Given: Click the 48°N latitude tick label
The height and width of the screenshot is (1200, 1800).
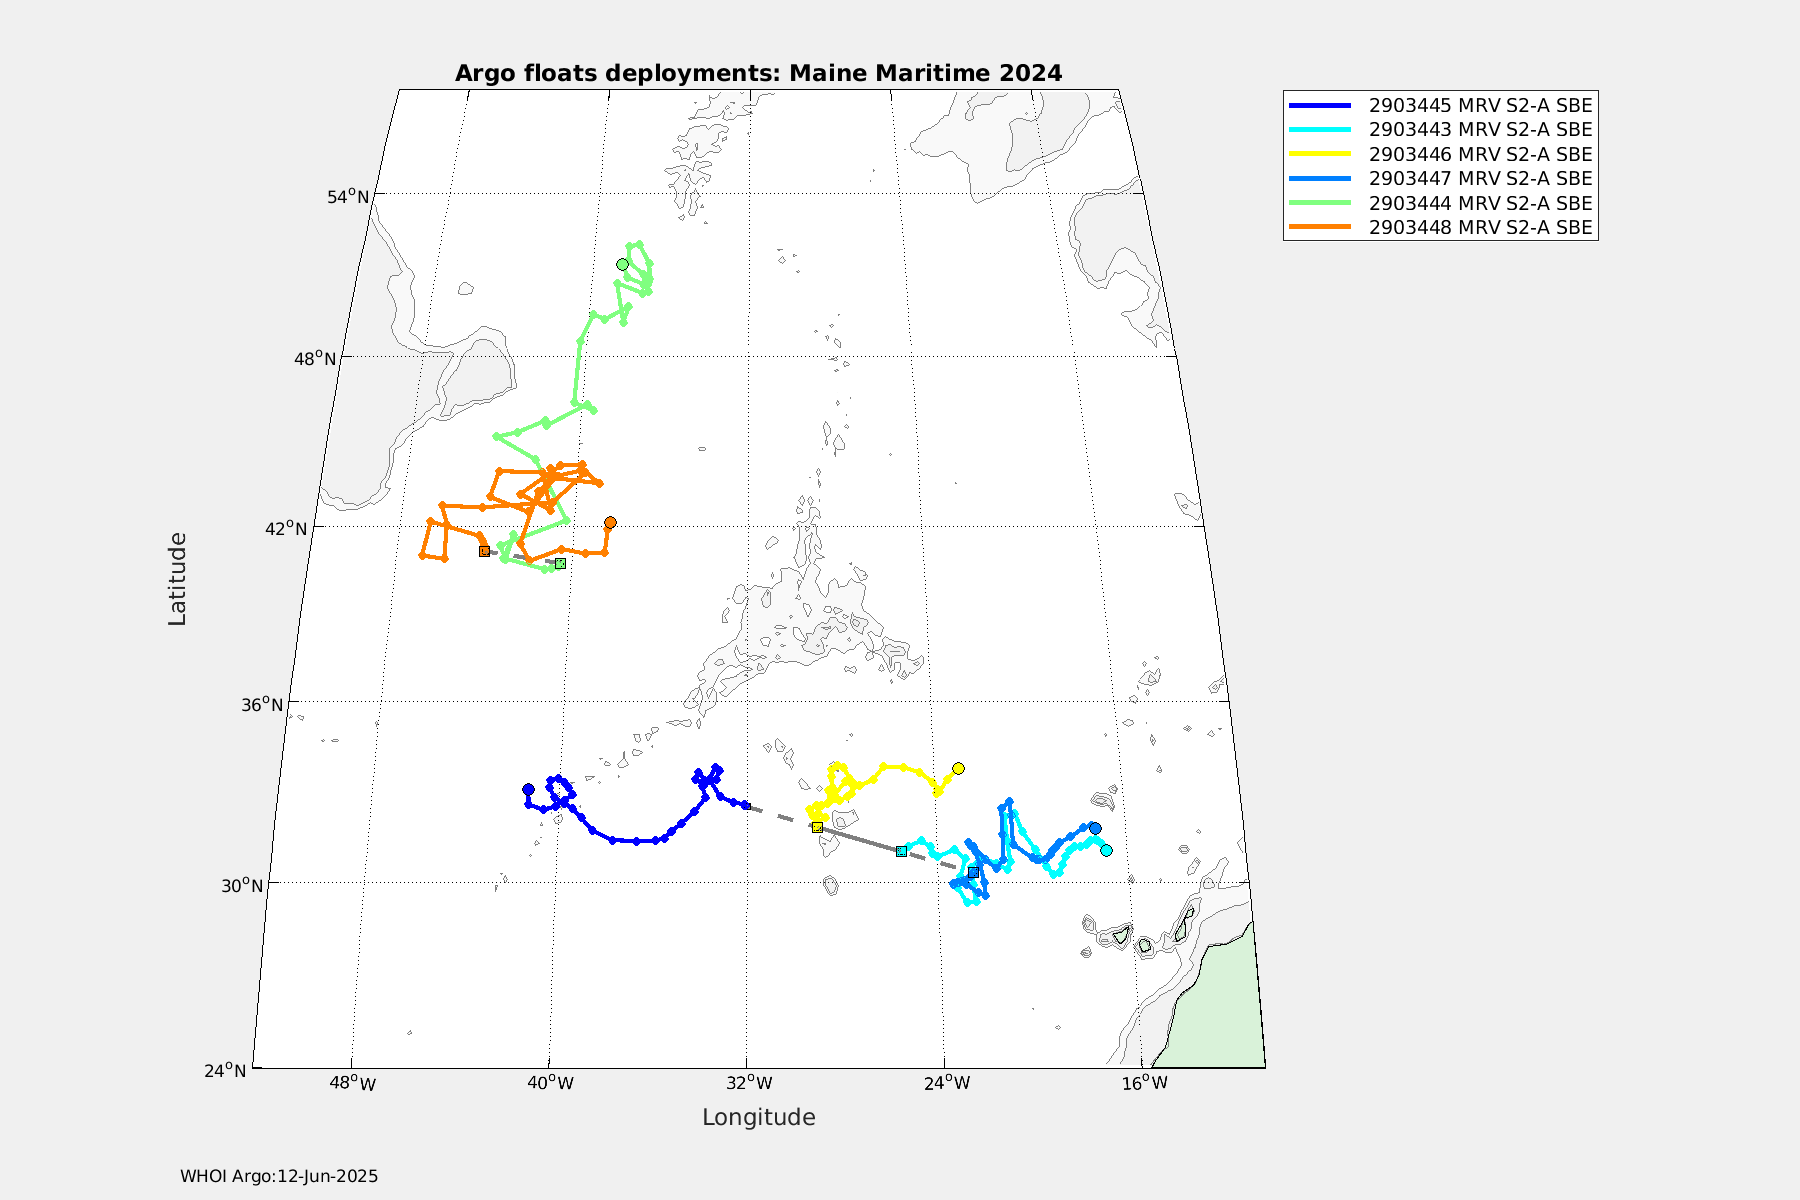Looking at the screenshot, I should (314, 358).
